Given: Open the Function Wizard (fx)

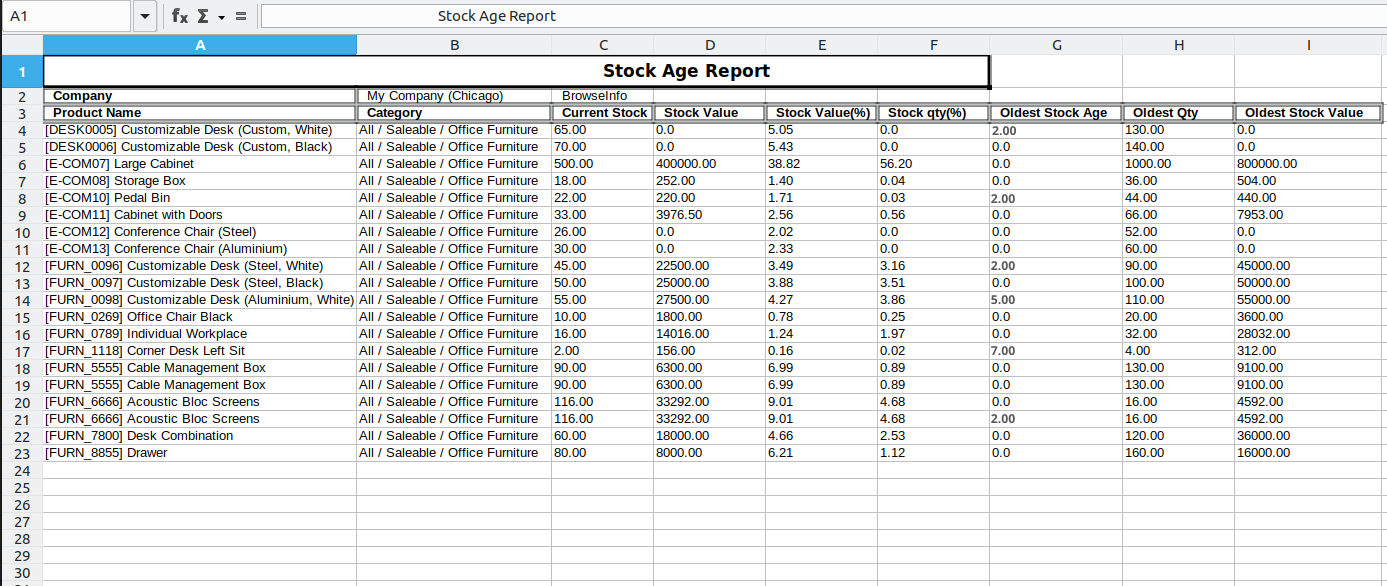Looking at the screenshot, I should 180,16.
